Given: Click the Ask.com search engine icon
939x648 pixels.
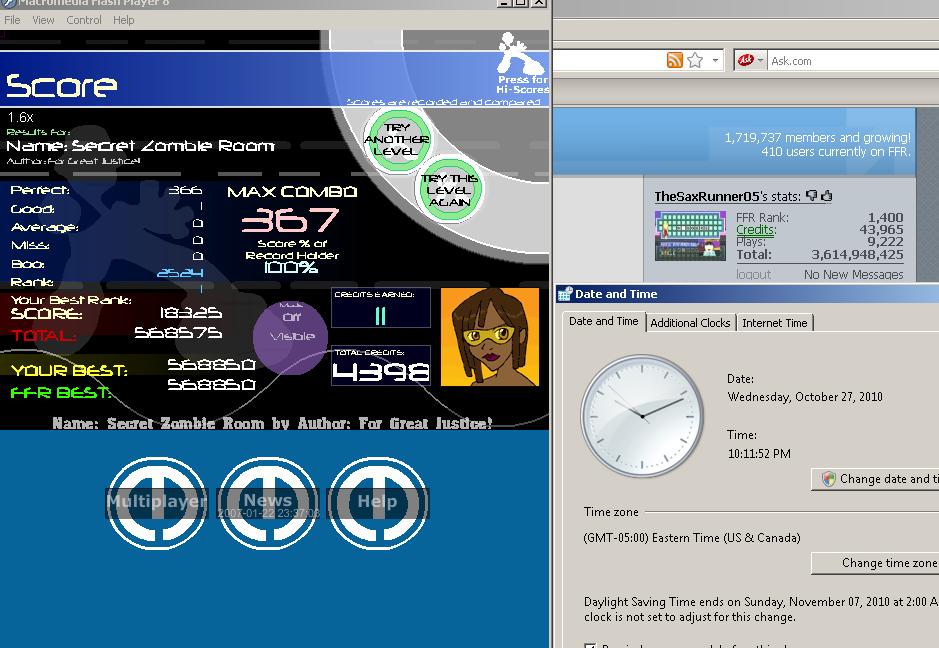Looking at the screenshot, I should (746, 60).
